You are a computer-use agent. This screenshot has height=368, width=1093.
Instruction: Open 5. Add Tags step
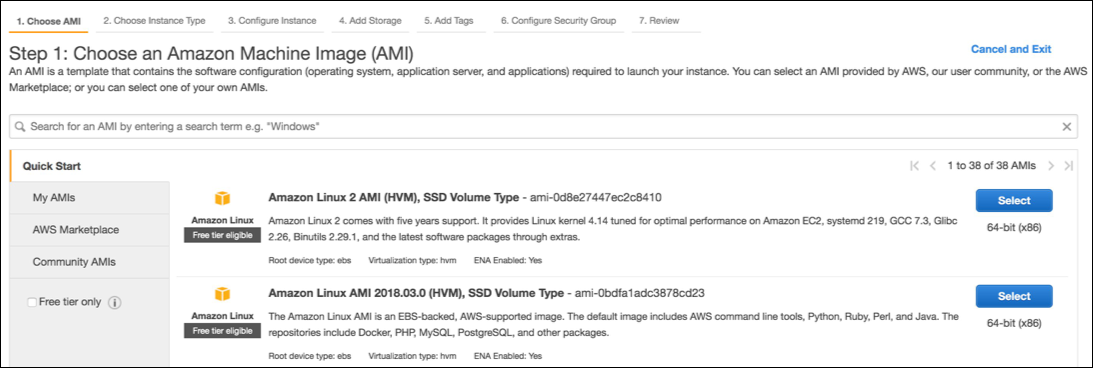point(449,21)
